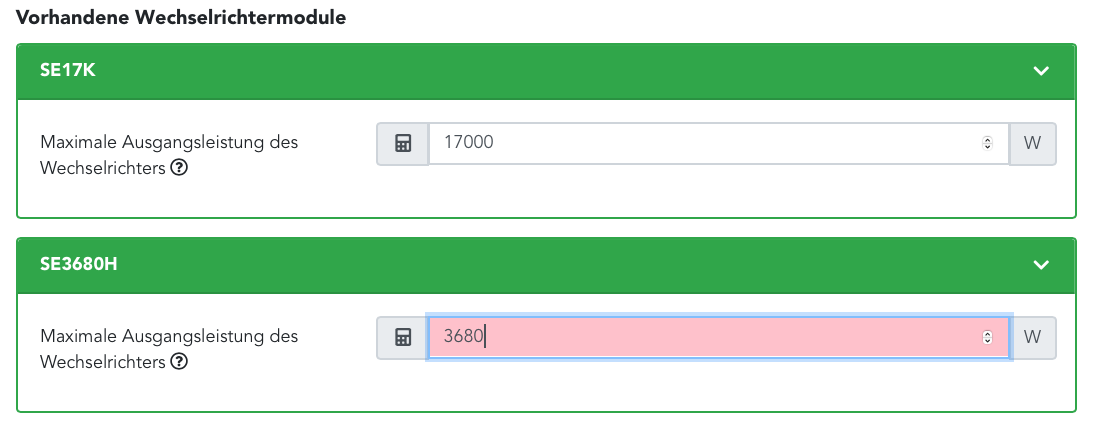The width and height of the screenshot is (1094, 446).
Task: Click the W unit addon beside 3680
Action: click(x=1033, y=337)
